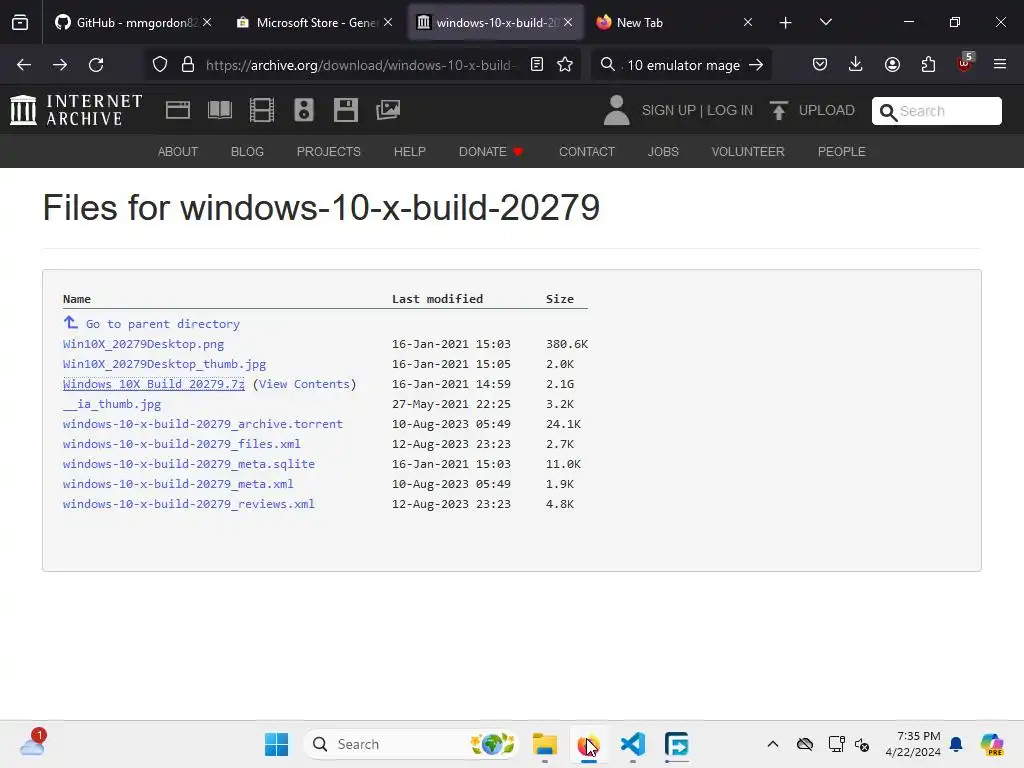Toggle reader view in address bar
Screen dimensions: 1024x768
pos(537,65)
